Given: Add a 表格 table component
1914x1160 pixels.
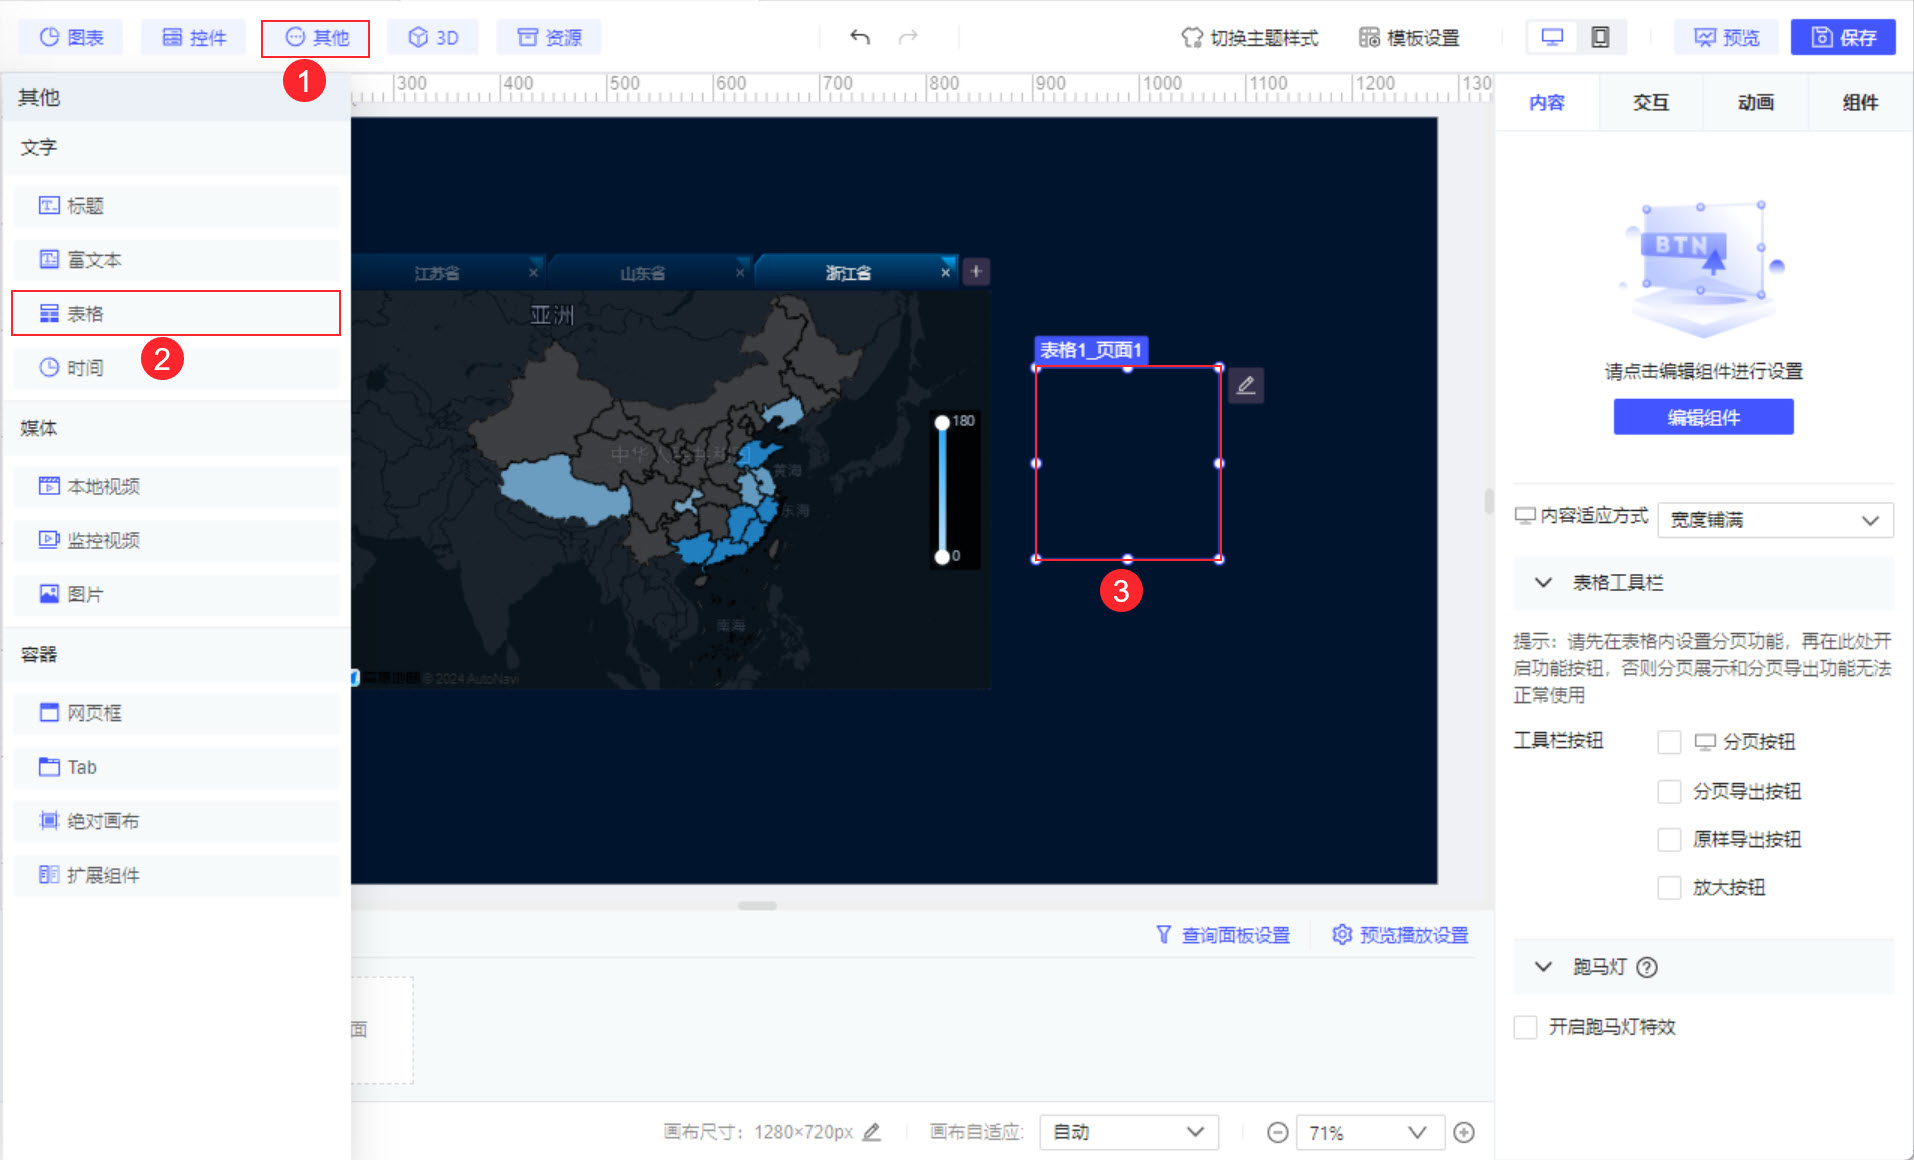Looking at the screenshot, I should (176, 313).
